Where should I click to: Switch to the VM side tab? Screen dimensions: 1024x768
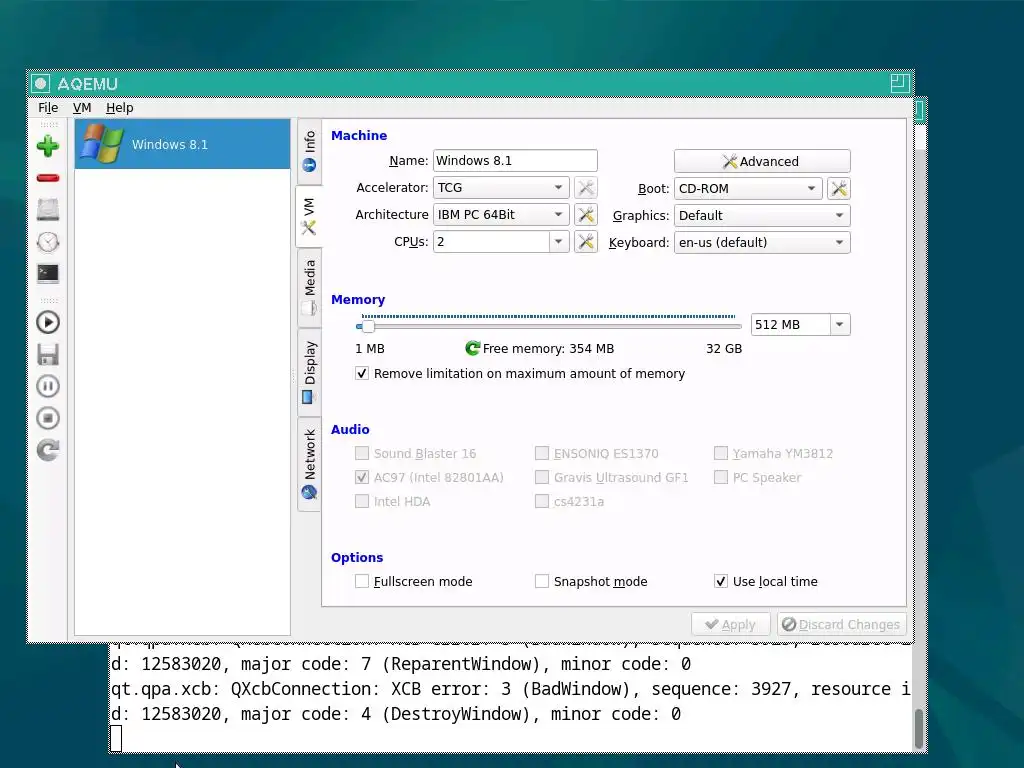309,216
